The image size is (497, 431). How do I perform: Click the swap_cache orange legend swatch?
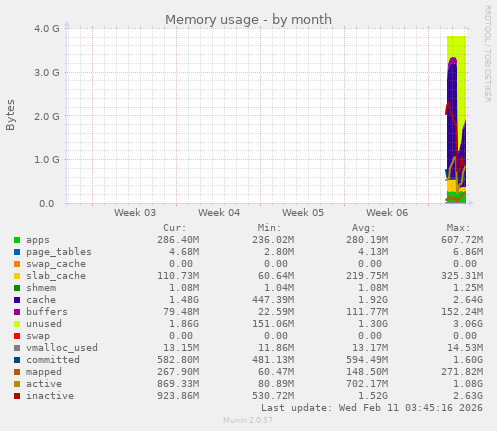pyautogui.click(x=17, y=264)
